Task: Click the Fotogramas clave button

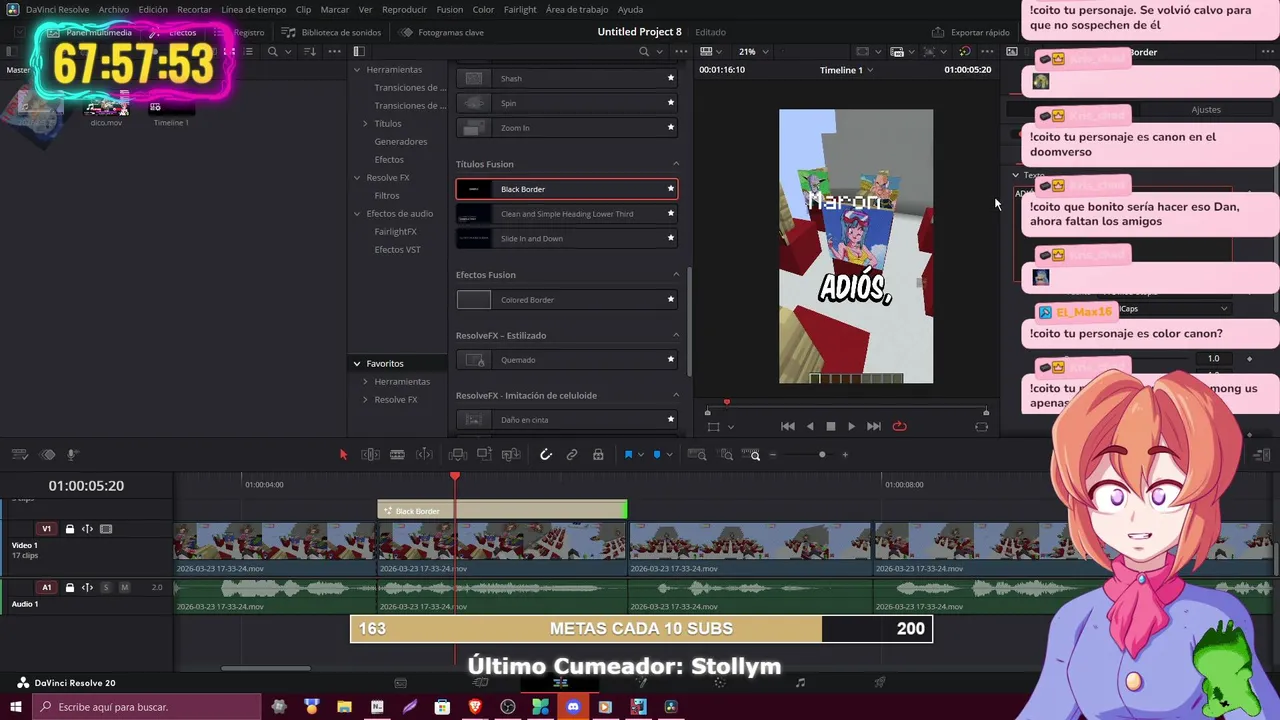Action: (442, 32)
